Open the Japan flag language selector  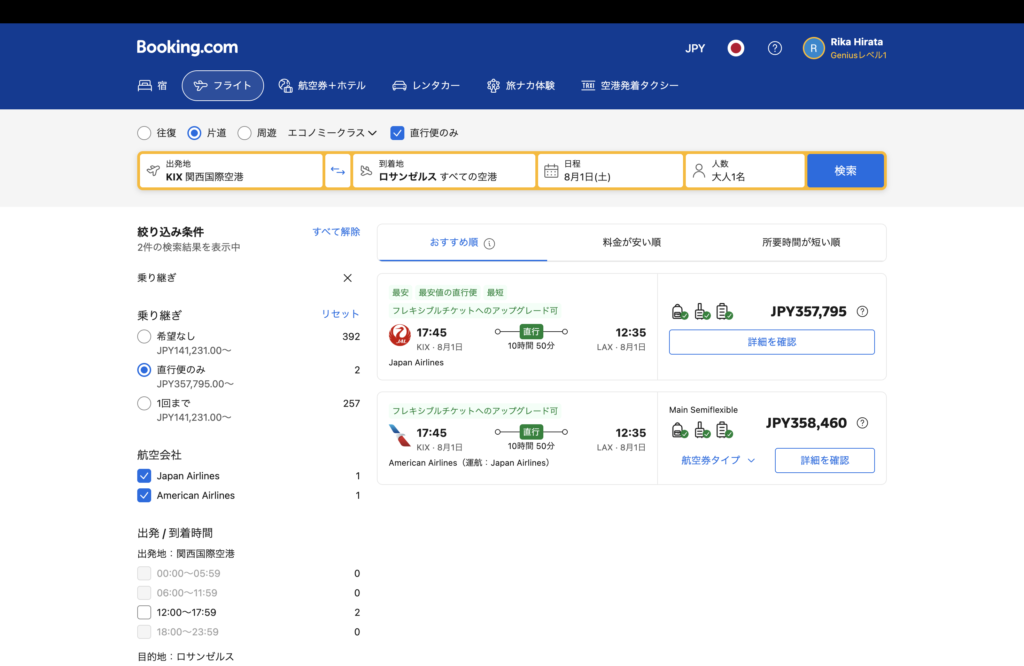point(736,48)
